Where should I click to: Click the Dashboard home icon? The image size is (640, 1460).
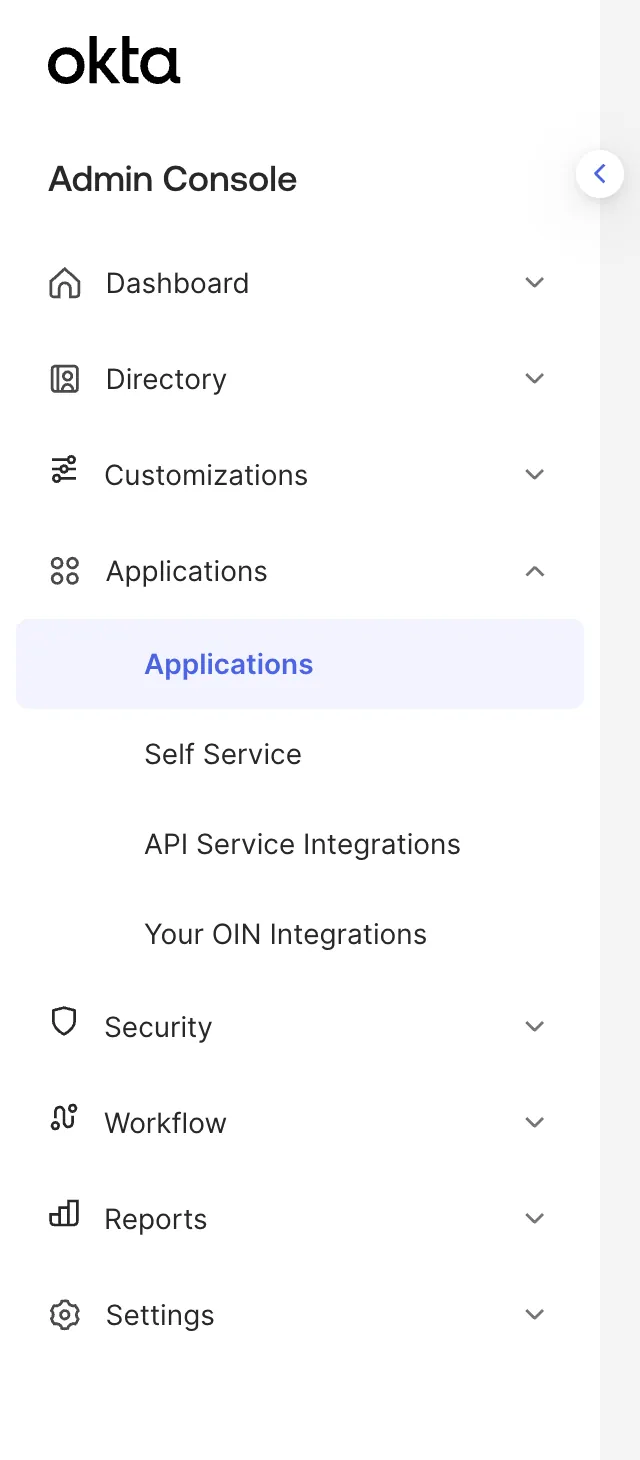[65, 283]
